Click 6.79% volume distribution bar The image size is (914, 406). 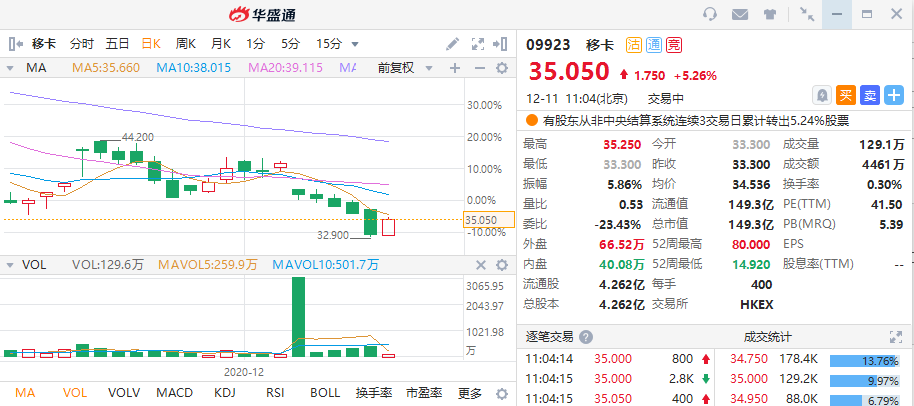[x=864, y=400]
